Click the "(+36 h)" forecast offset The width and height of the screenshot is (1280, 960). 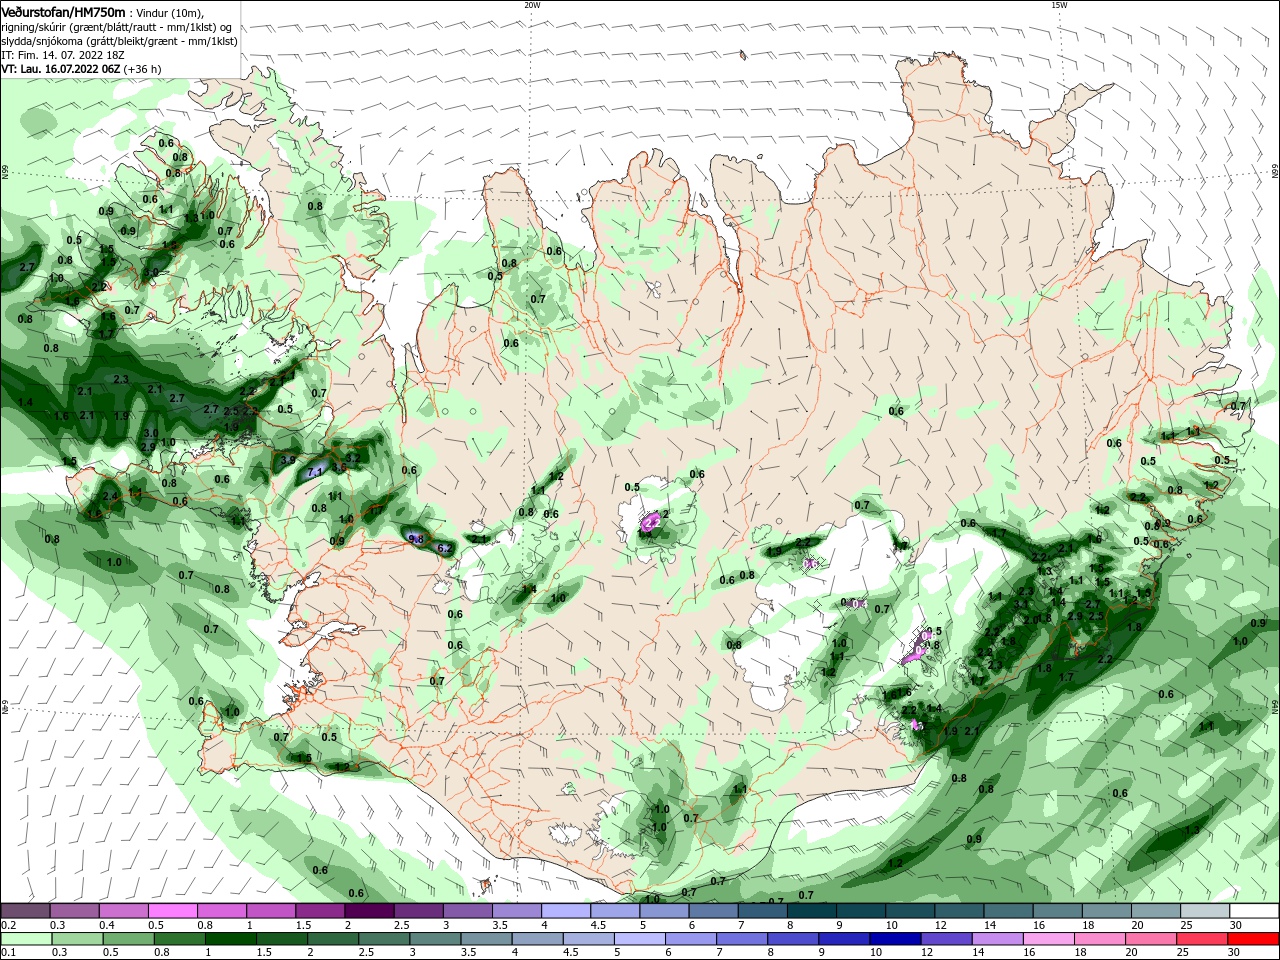pos(143,69)
